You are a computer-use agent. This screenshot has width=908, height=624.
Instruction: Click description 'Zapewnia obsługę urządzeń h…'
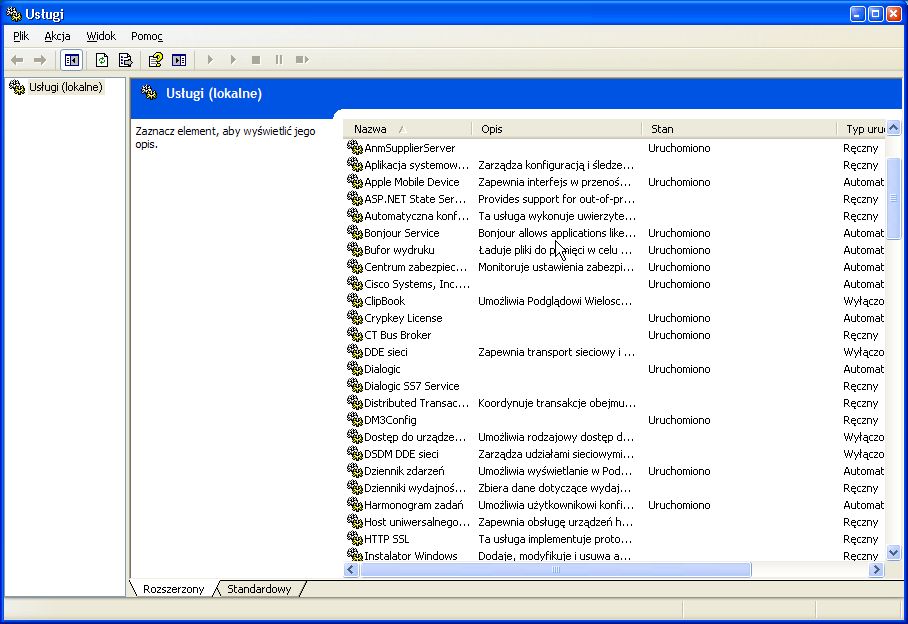(x=555, y=522)
